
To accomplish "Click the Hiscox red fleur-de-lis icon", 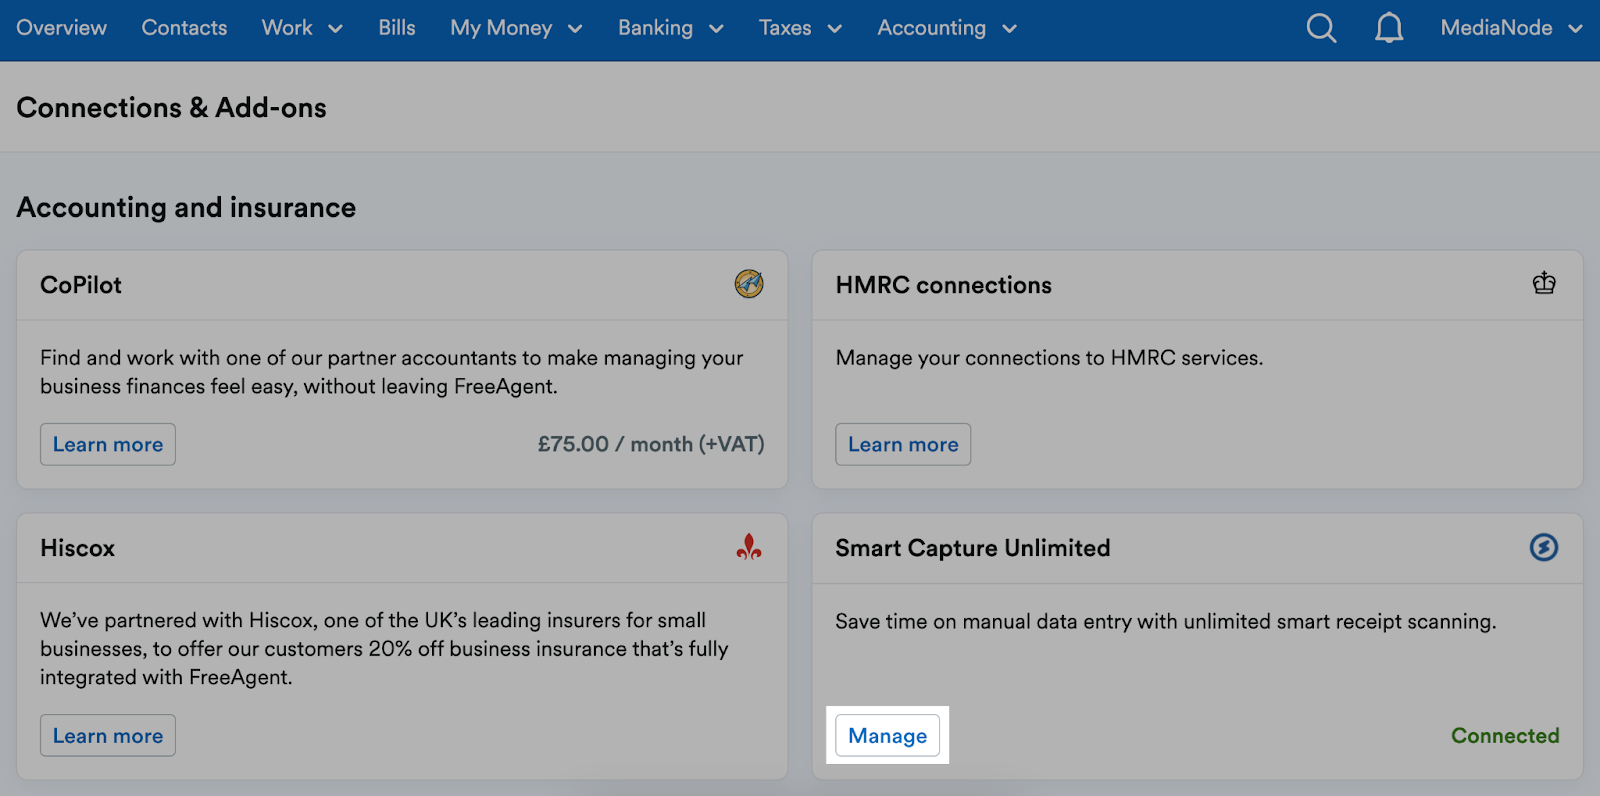I will point(749,546).
